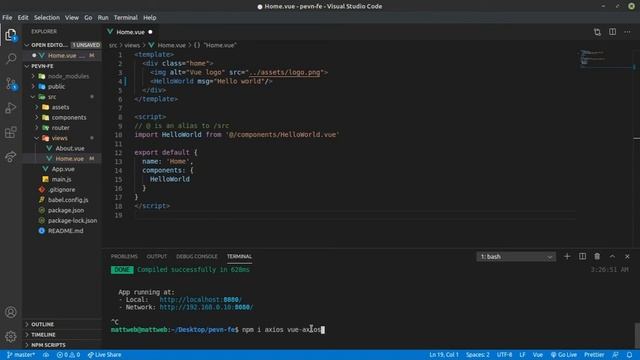Open notifications bell in status bar
This screenshot has height=360, width=640.
pos(629,355)
